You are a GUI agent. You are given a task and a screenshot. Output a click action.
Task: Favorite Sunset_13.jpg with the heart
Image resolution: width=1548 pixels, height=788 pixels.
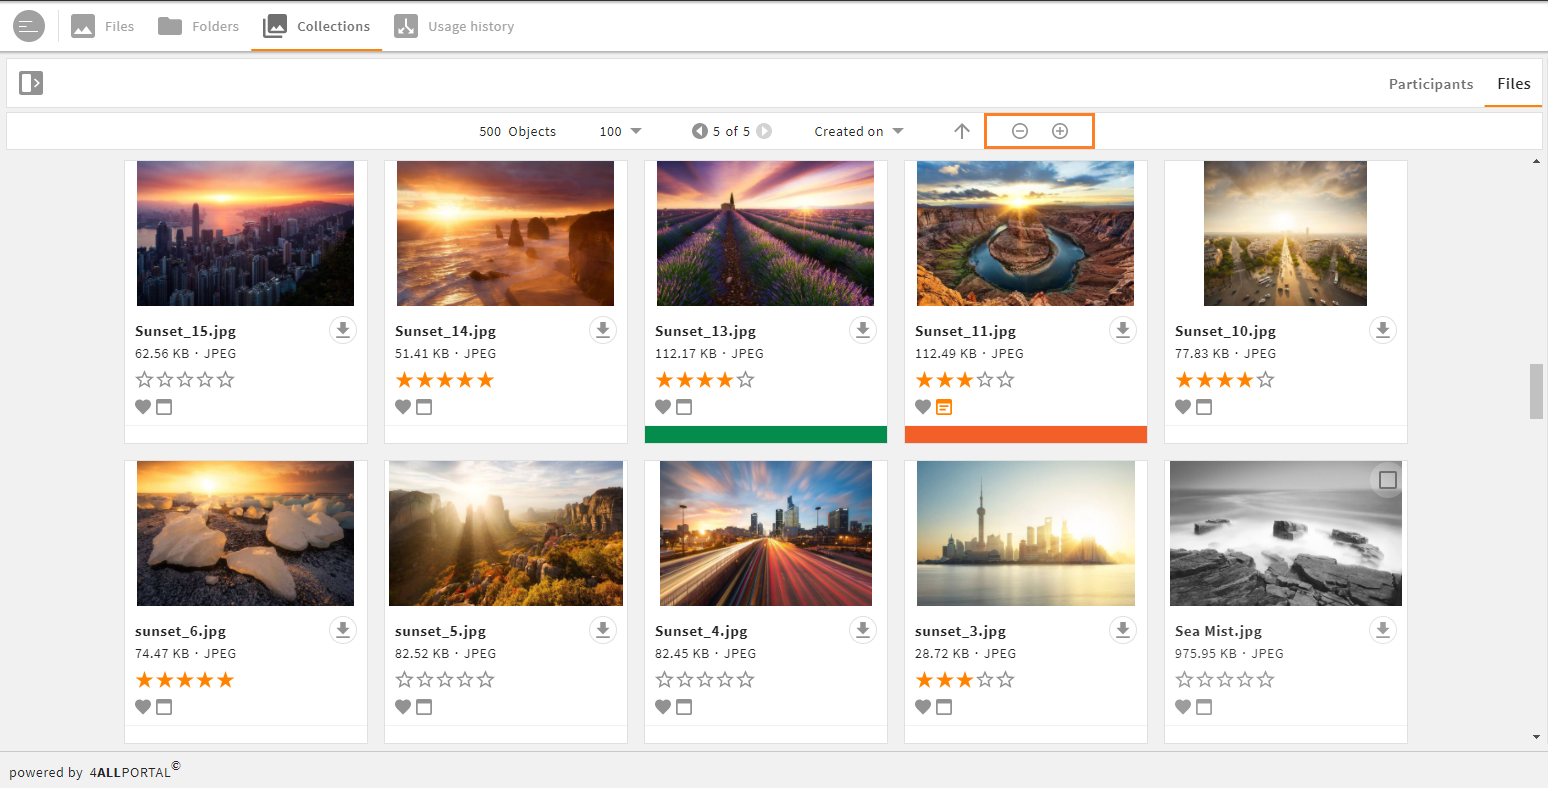[x=663, y=407]
